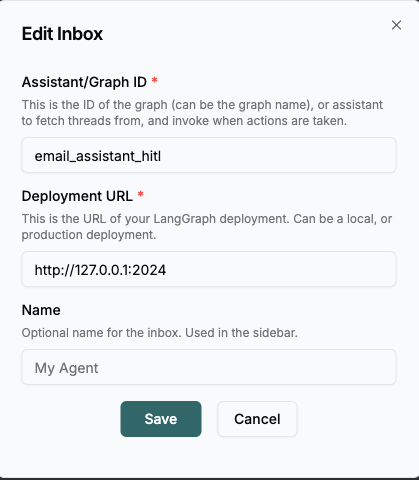This screenshot has width=419, height=480.
Task: Click the Edit Inbox dialog title
Action: pyautogui.click(x=62, y=34)
